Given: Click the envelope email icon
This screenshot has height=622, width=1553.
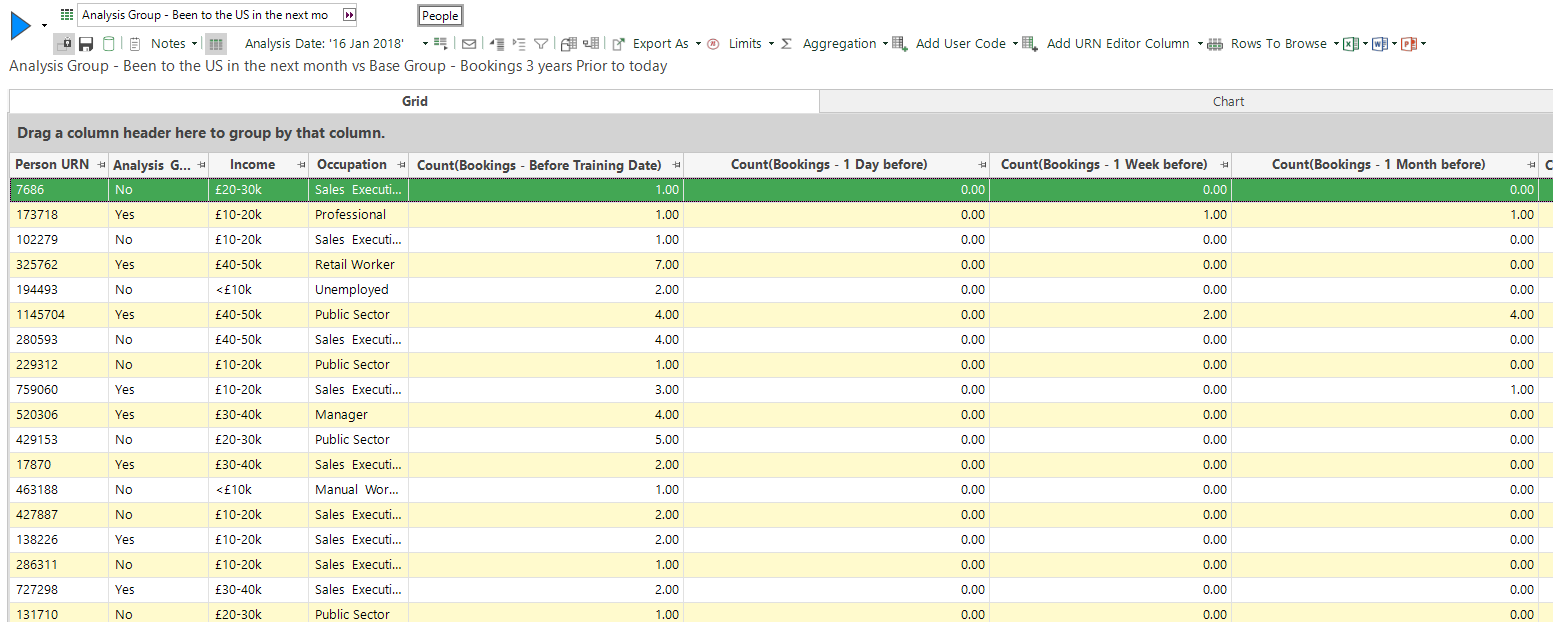Looking at the screenshot, I should (x=468, y=44).
